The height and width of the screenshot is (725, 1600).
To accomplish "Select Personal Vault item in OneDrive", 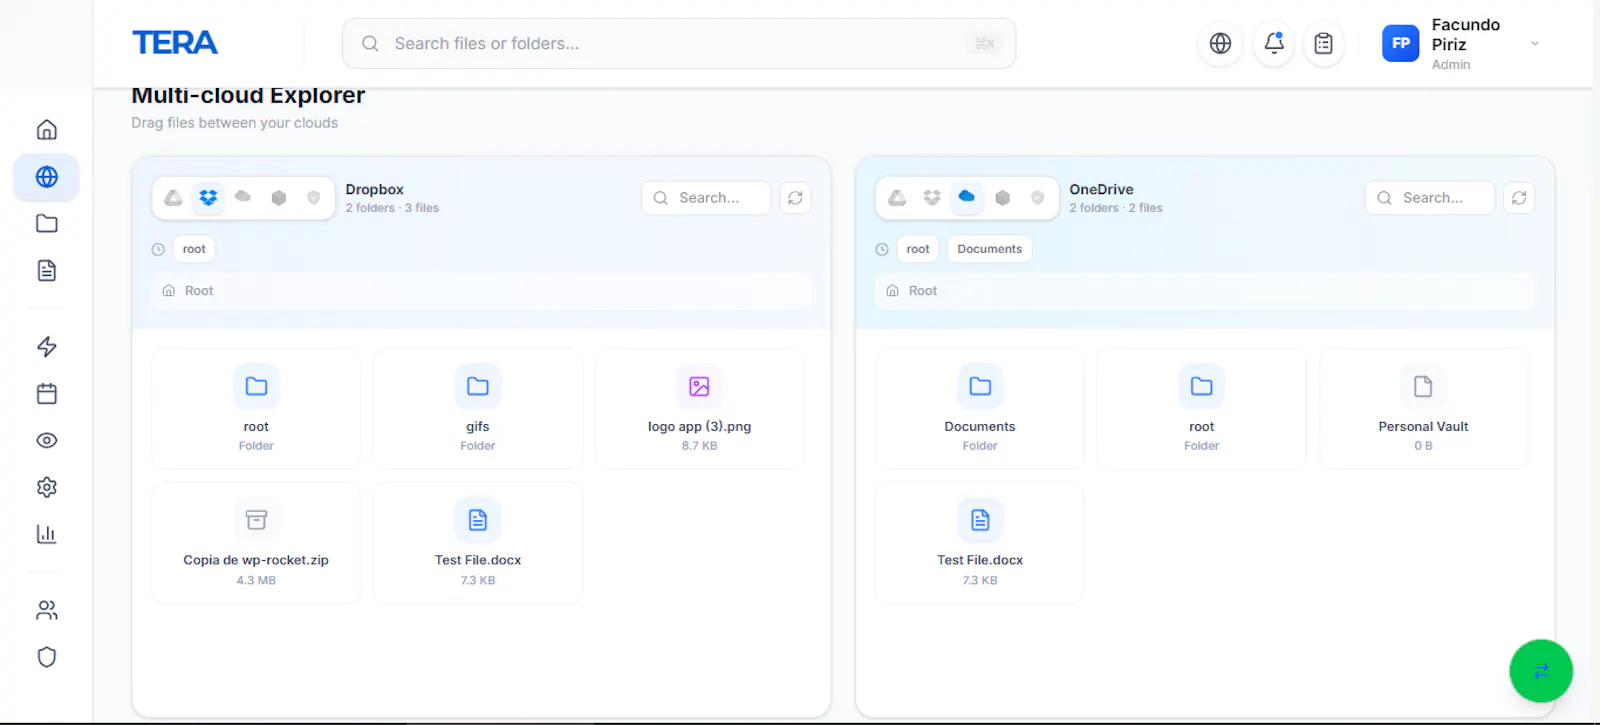I will (x=1424, y=408).
